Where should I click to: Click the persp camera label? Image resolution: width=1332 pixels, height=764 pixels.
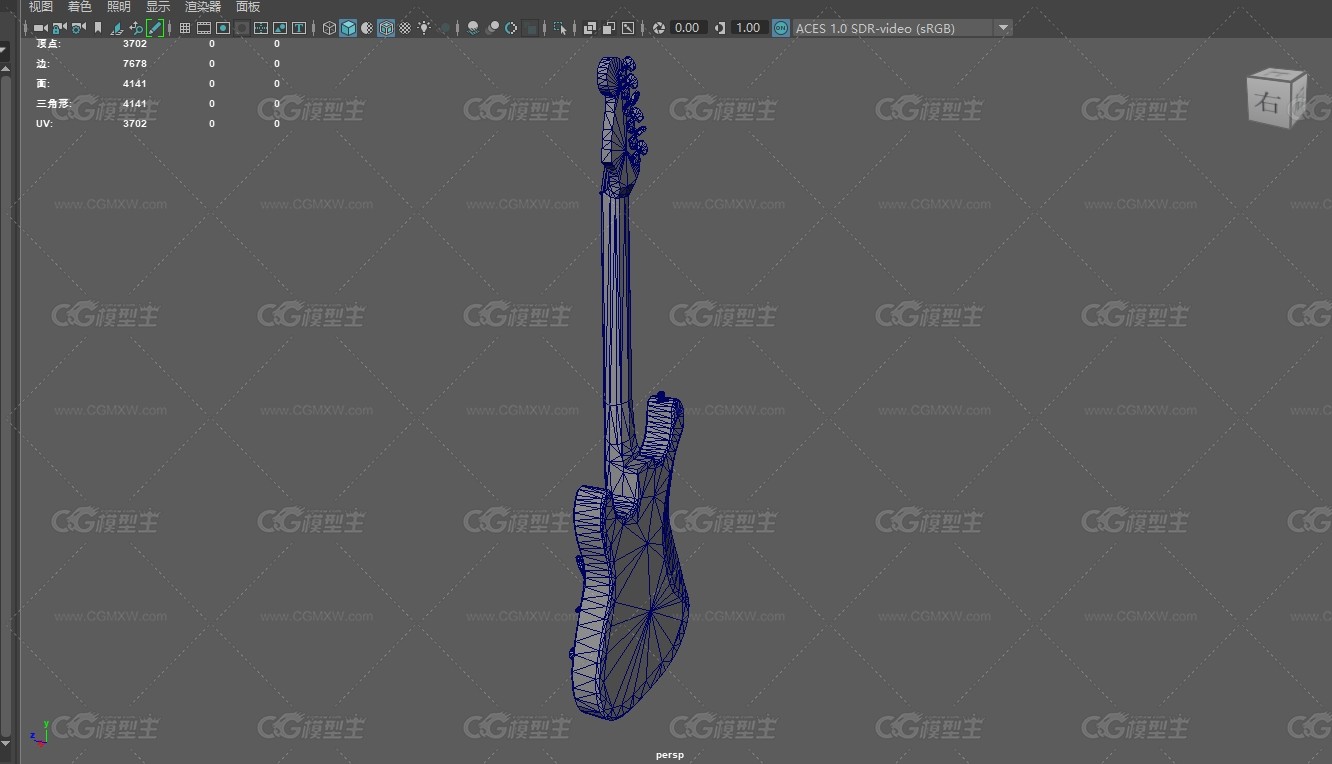670,755
